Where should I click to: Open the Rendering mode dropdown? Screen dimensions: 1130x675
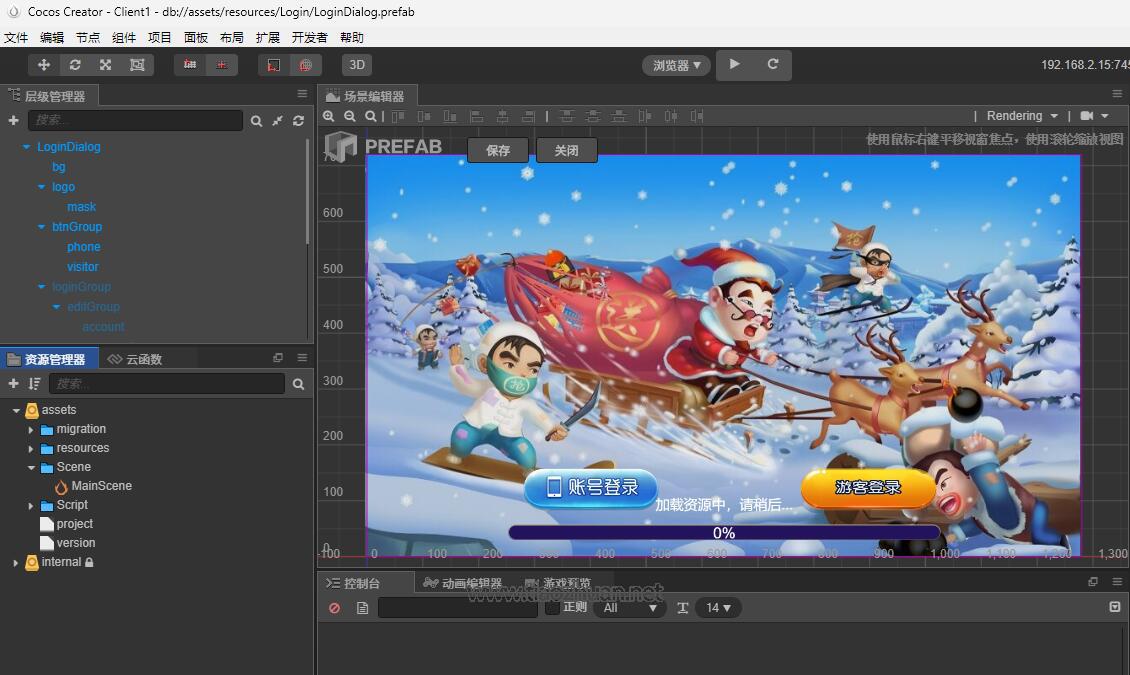pyautogui.click(x=1022, y=116)
